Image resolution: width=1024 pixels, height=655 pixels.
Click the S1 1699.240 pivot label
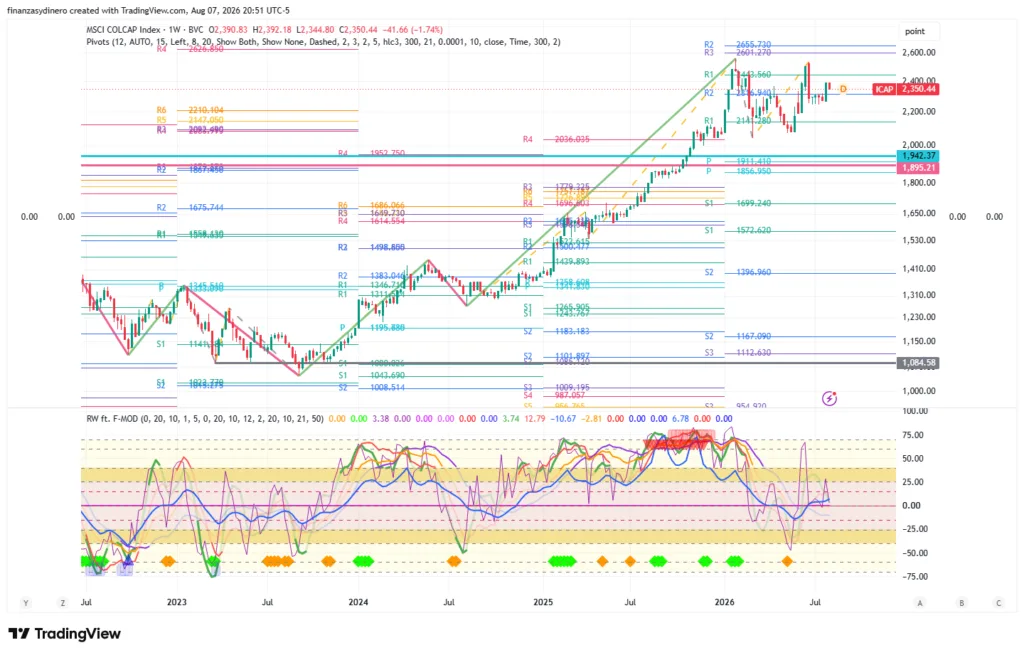[x=738, y=203]
